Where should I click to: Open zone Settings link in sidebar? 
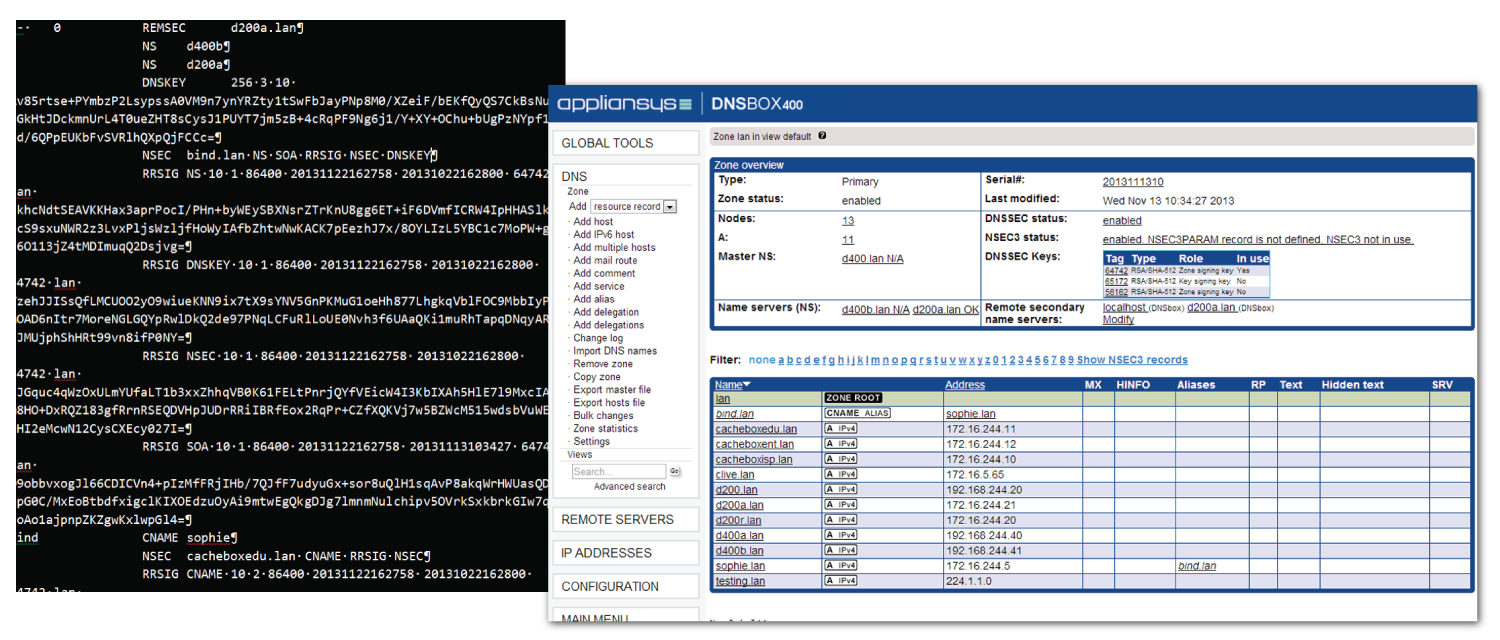591,443
